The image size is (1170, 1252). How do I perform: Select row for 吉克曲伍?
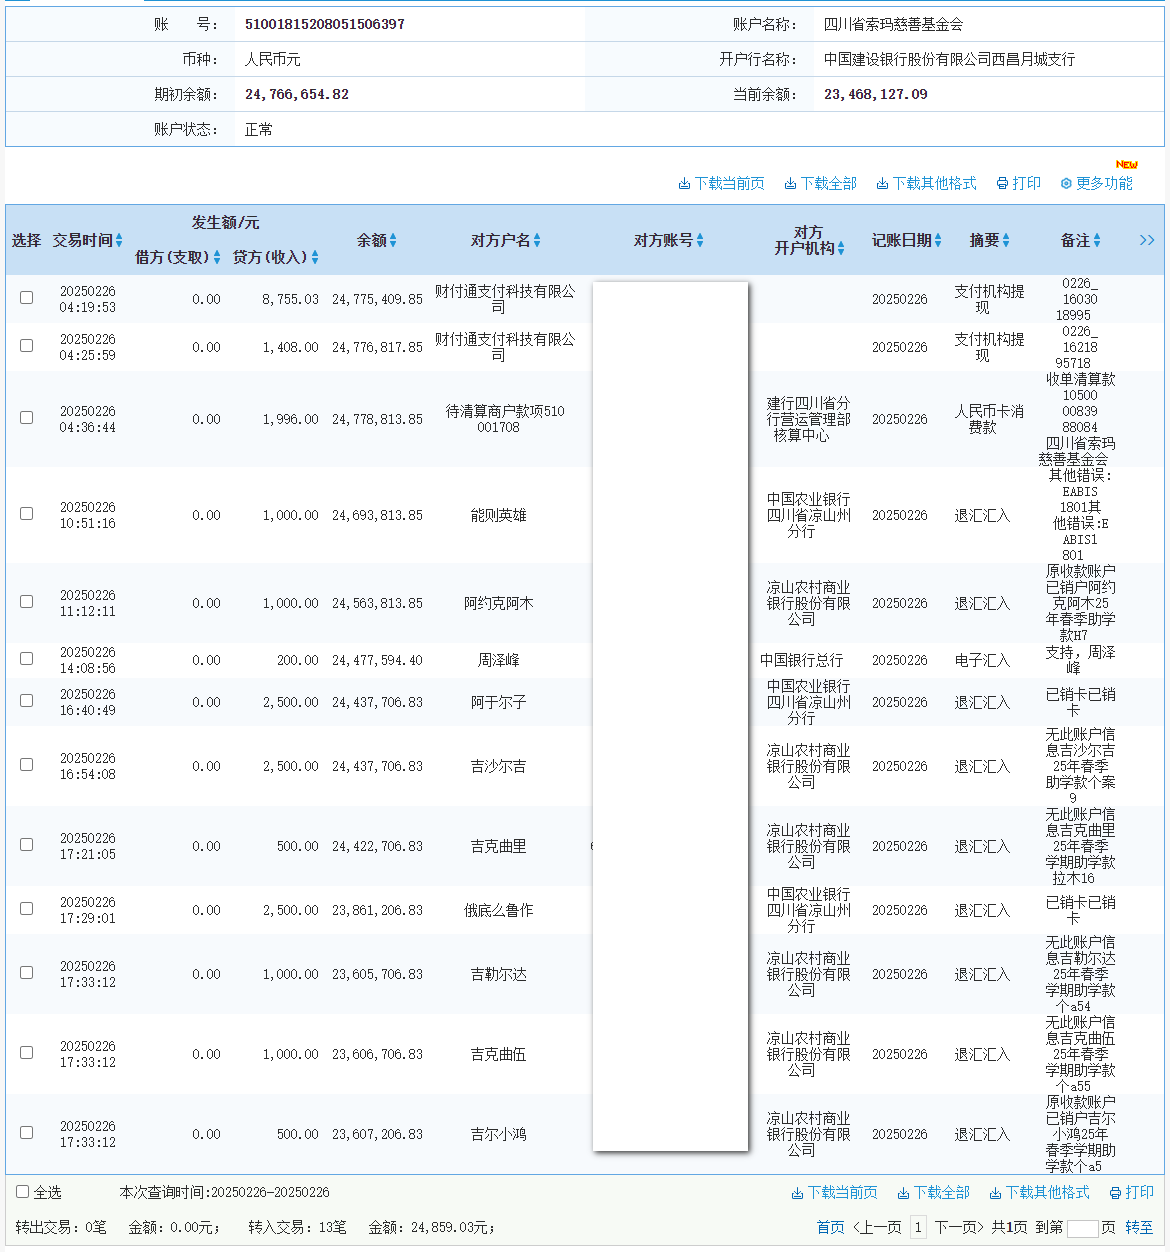(x=27, y=1052)
